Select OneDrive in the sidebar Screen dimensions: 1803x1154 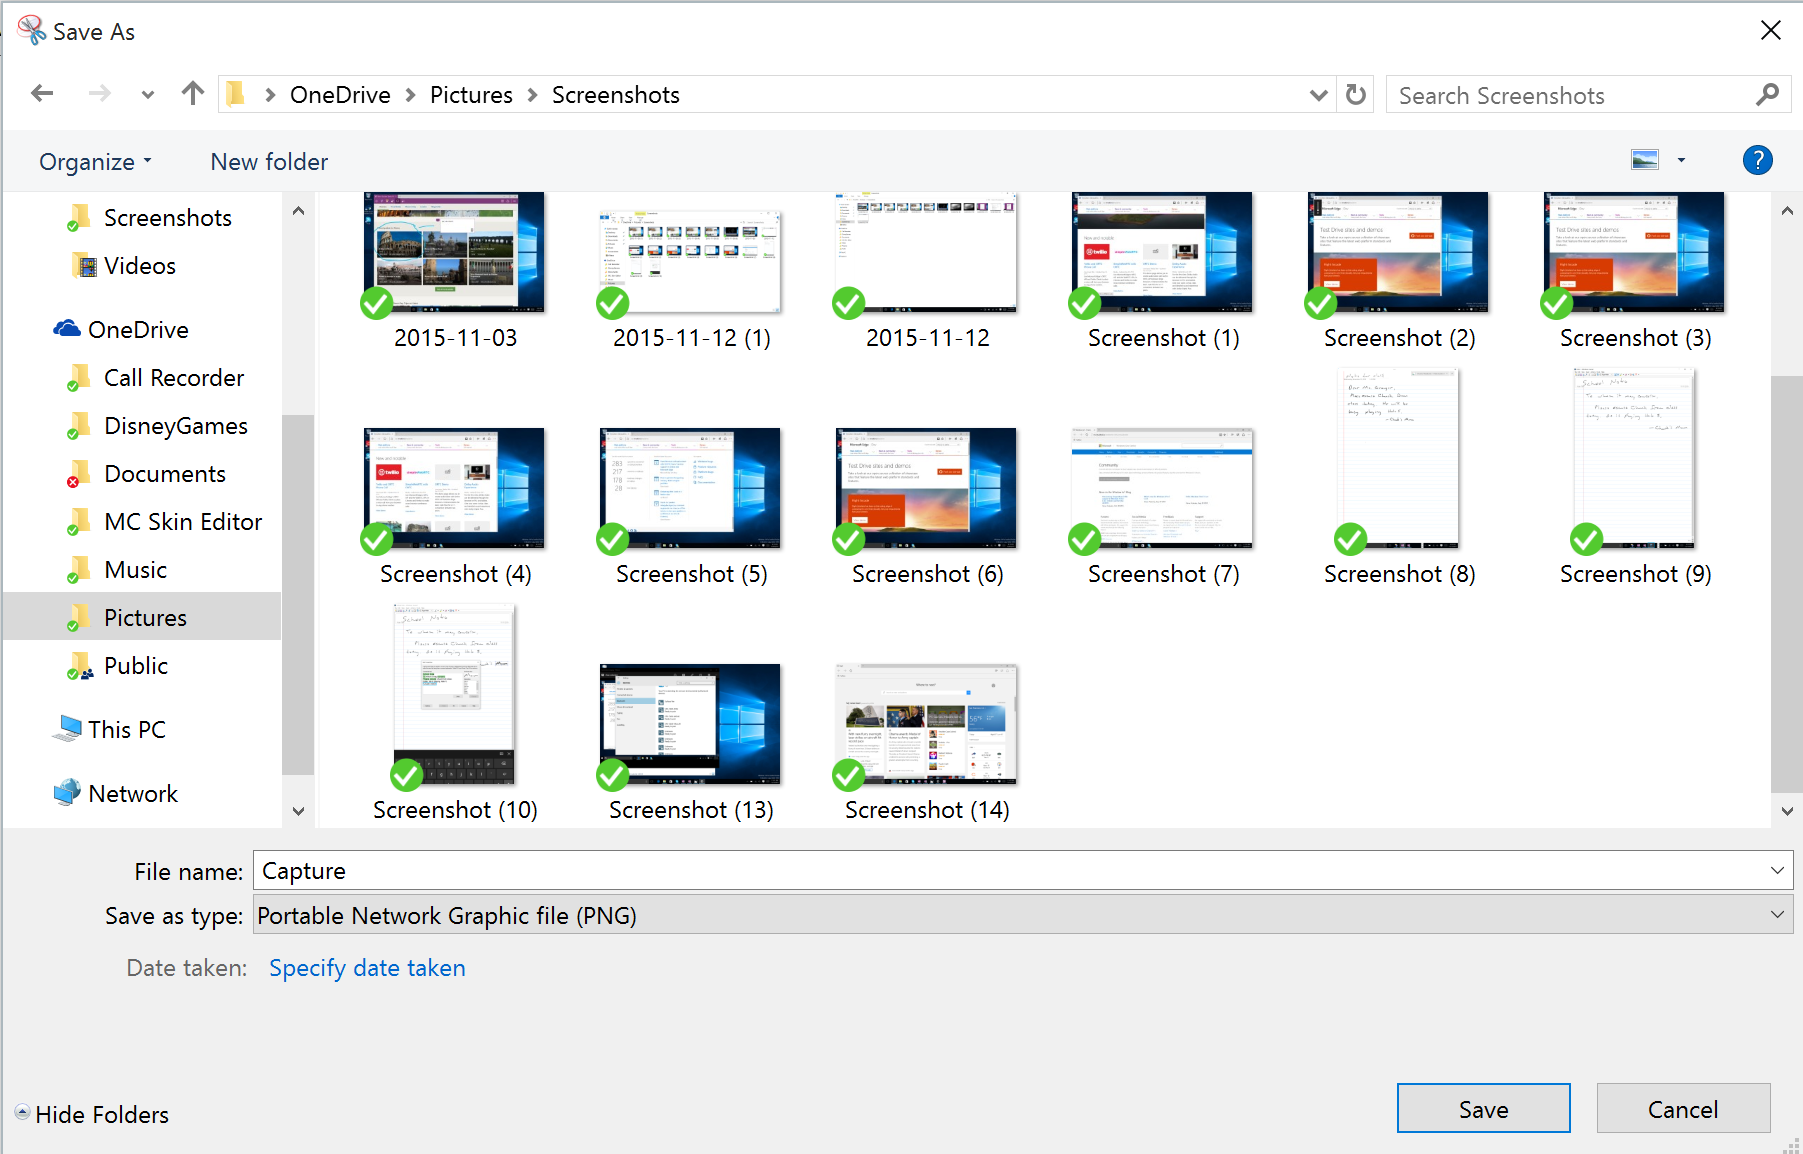click(138, 329)
